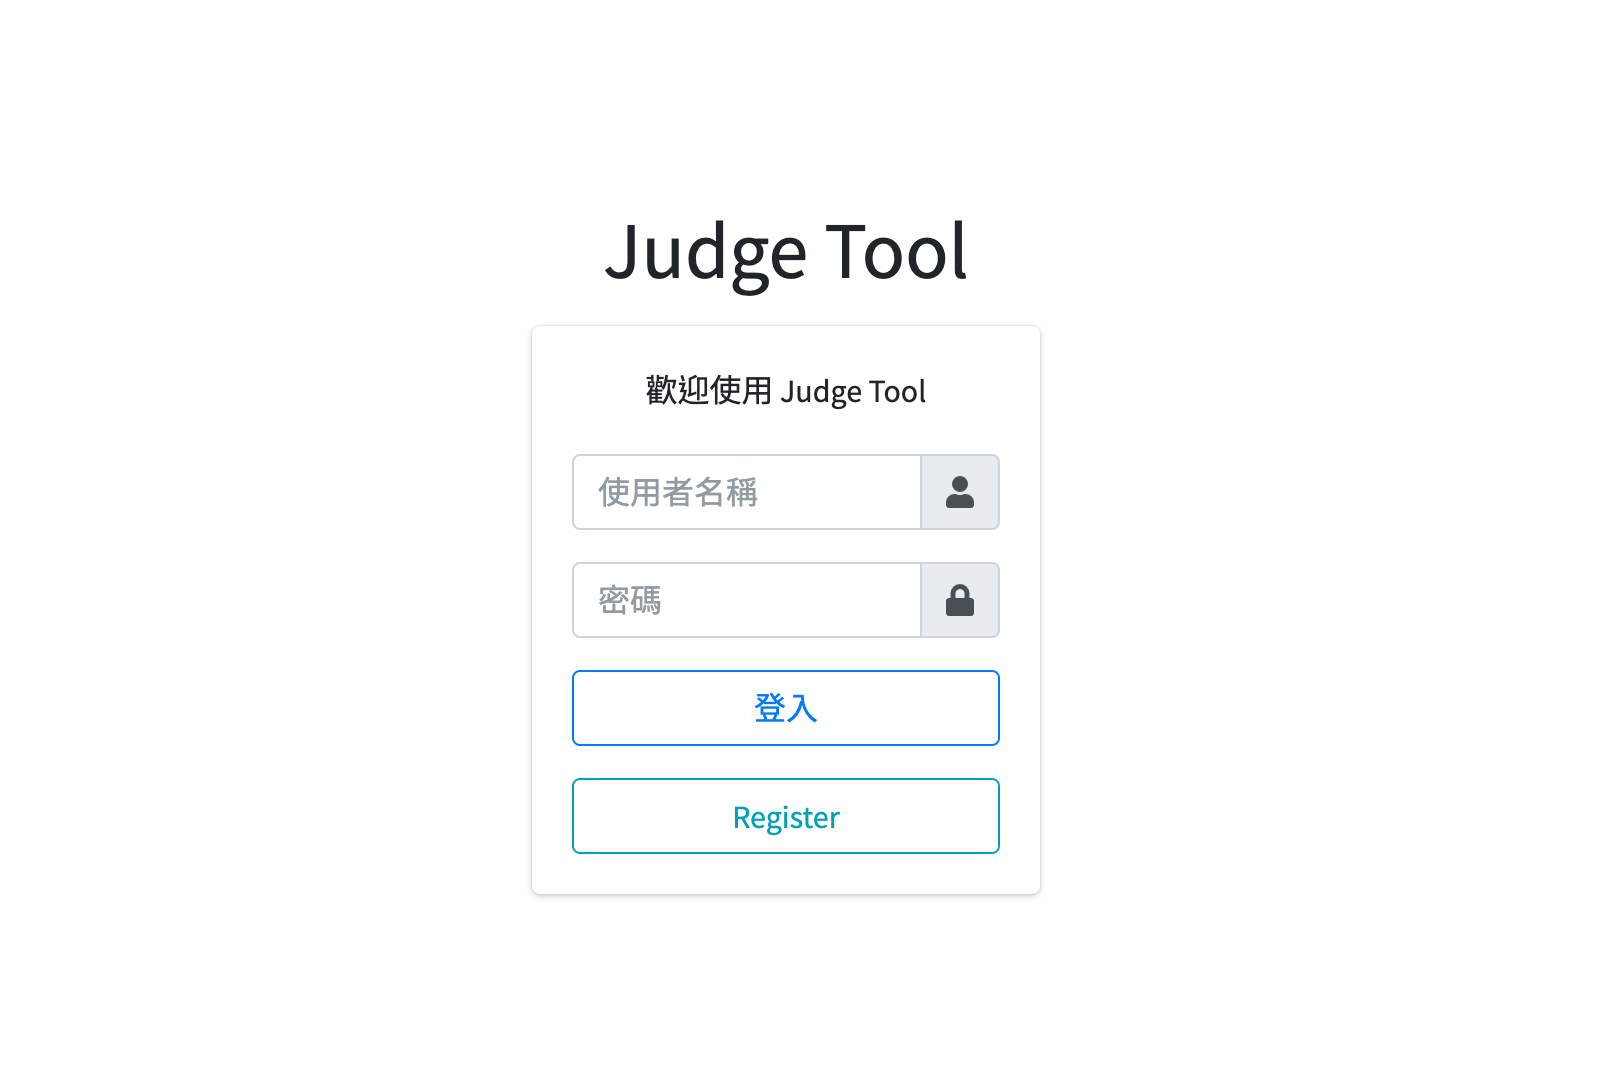Viewport: 1622px width, 1086px height.
Task: Click the 登入 login button
Action: [x=786, y=708]
